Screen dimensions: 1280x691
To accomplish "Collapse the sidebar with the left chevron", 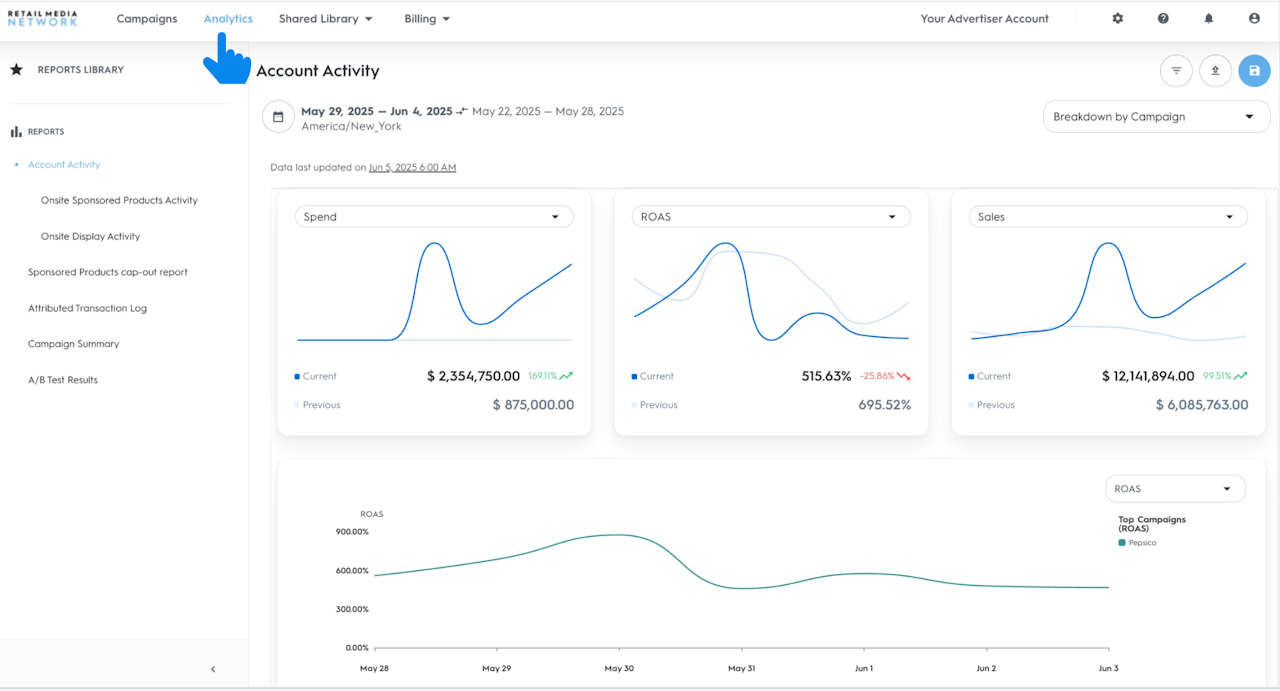I will pyautogui.click(x=213, y=669).
